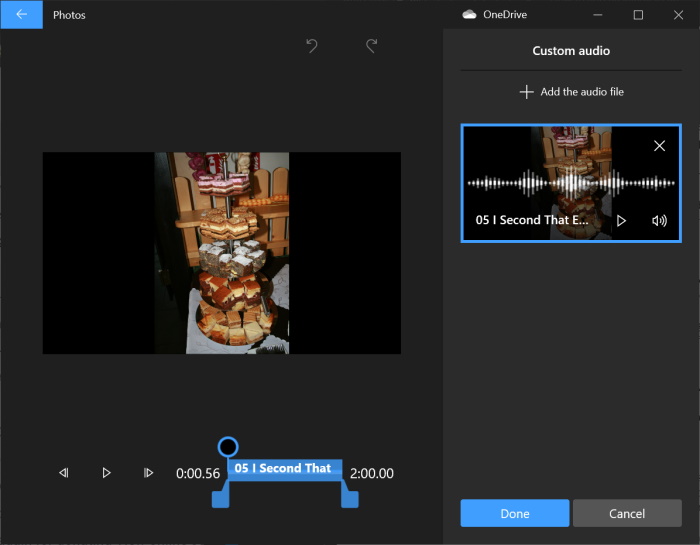
Task: Click the right trim handle of audio clip
Action: pos(349,497)
